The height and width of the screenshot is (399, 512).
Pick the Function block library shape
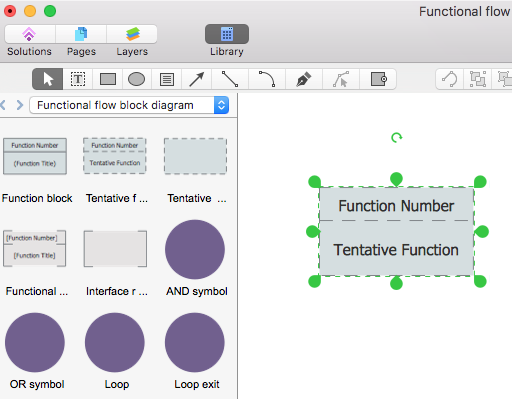click(x=35, y=156)
